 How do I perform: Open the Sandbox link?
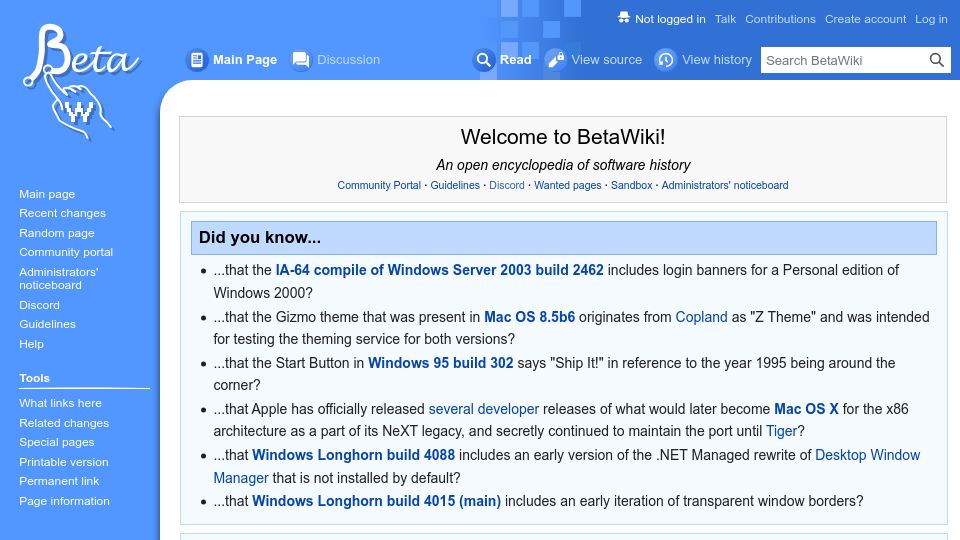pyautogui.click(x=631, y=185)
